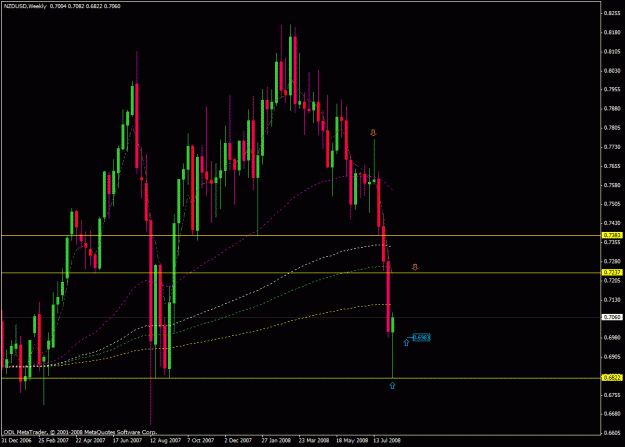Viewport: 625px width, 447px height.
Task: Click the 0.7805 price axis label
Action: pos(612,128)
